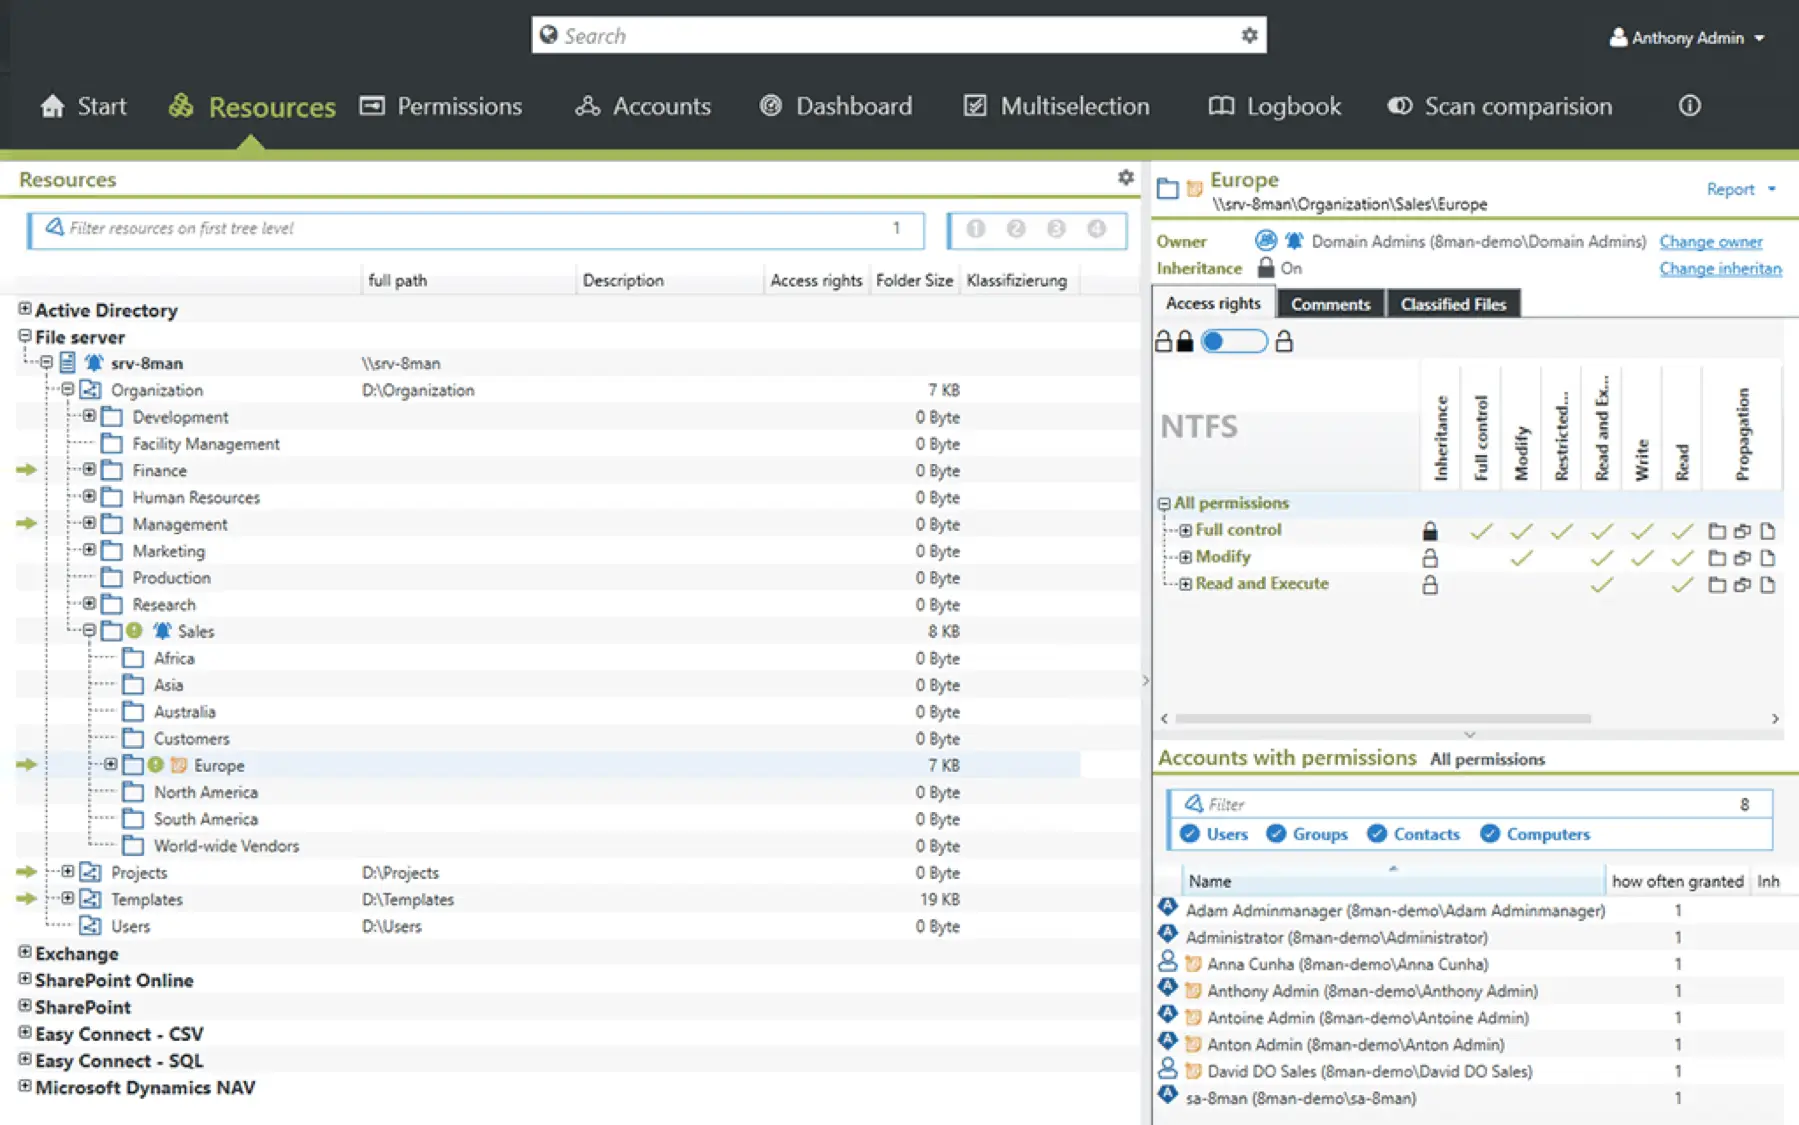Select tree level 4 filter button
The width and height of the screenshot is (1799, 1125).
(1097, 229)
